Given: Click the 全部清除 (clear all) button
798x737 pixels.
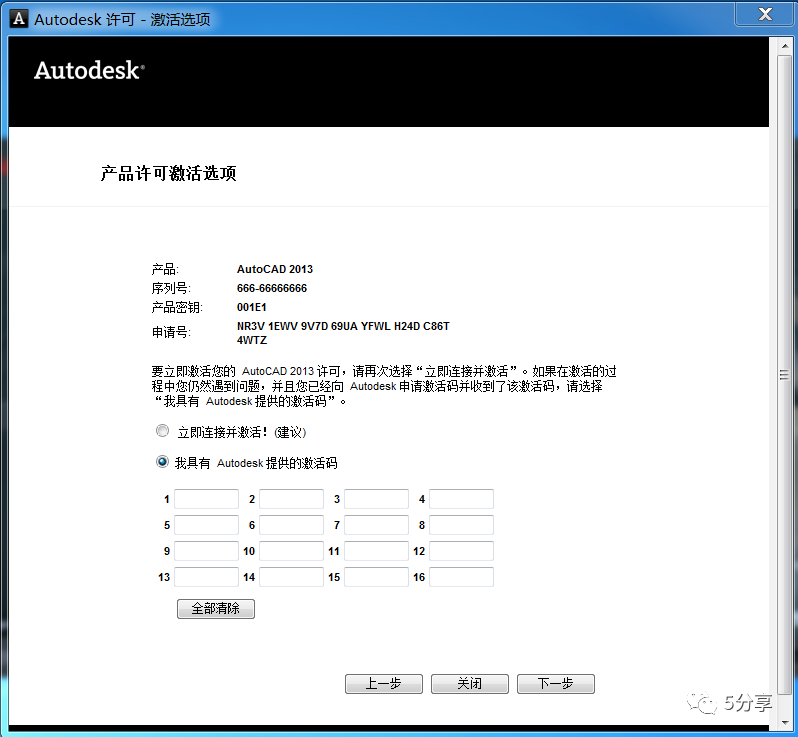Looking at the screenshot, I should point(216,608).
